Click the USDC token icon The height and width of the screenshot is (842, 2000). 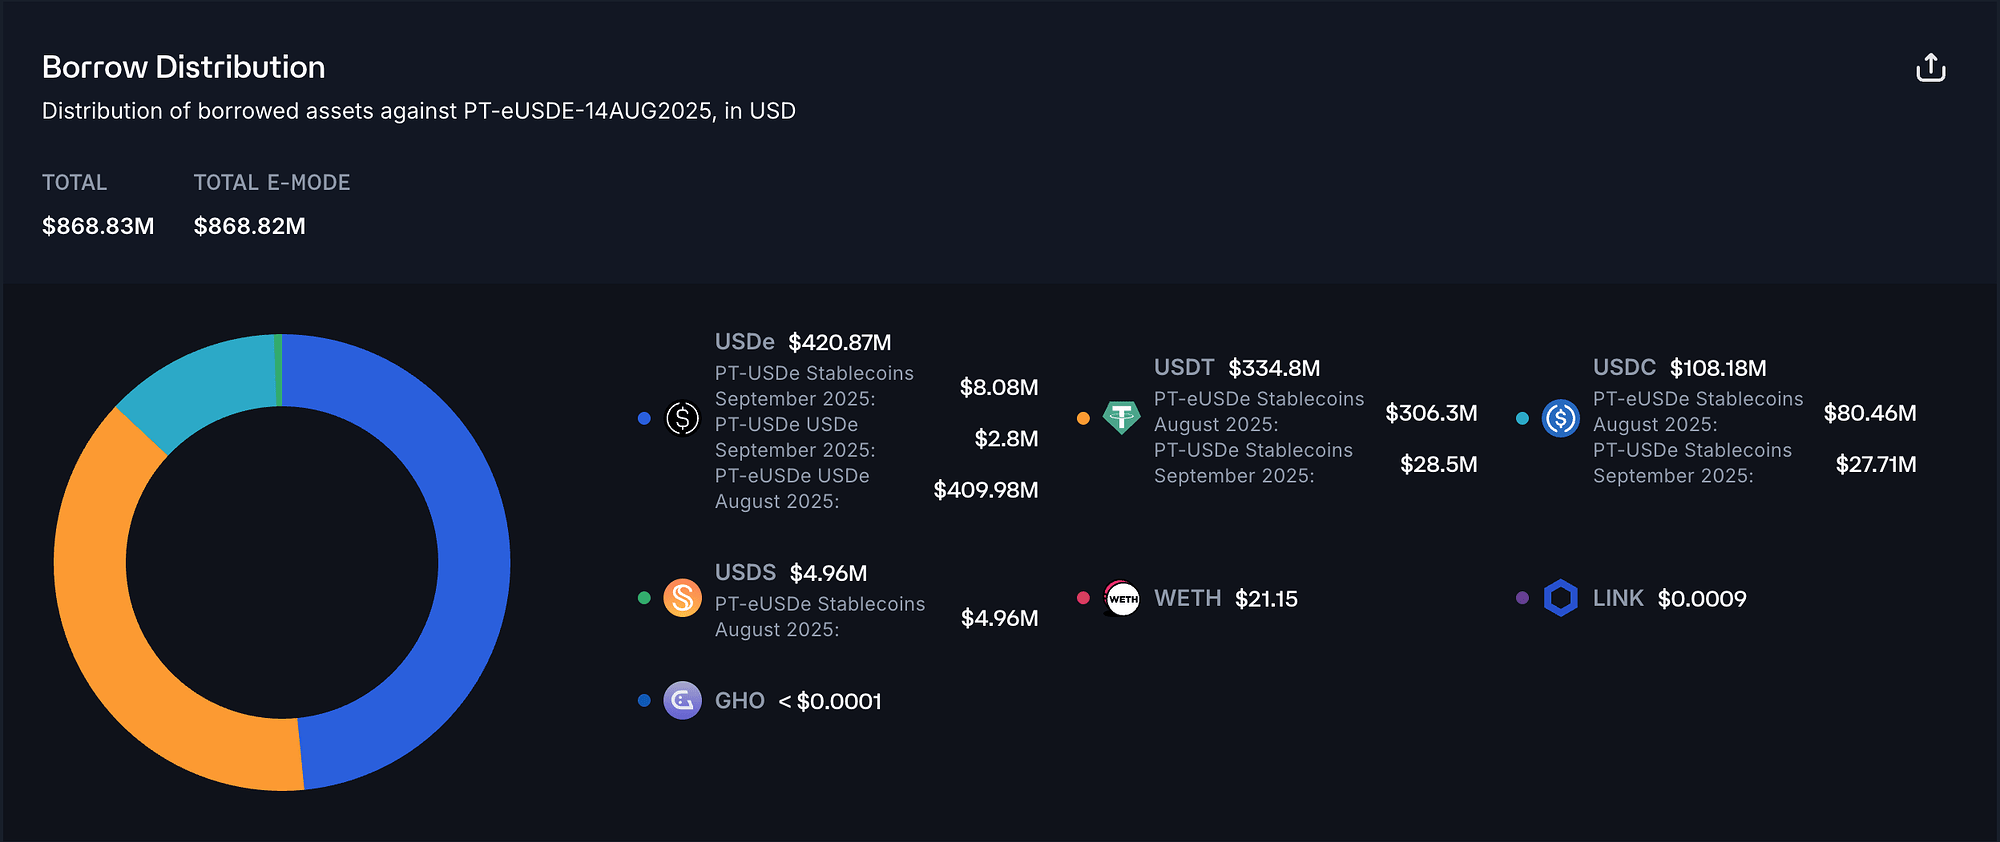tap(1560, 418)
